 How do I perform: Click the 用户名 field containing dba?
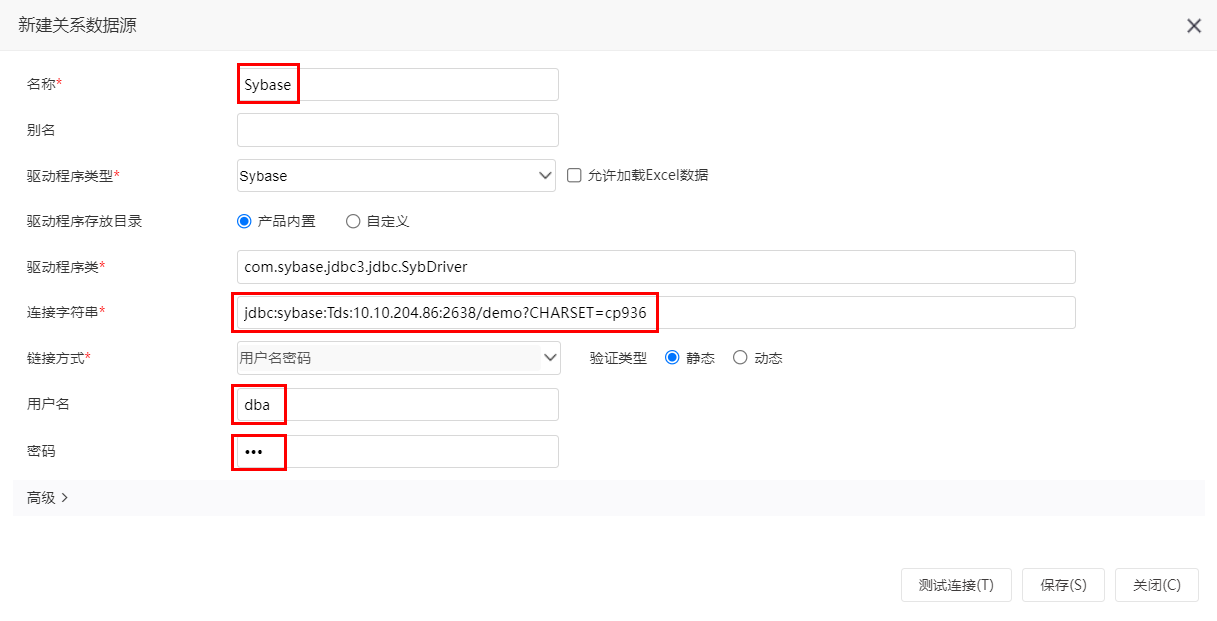point(398,404)
